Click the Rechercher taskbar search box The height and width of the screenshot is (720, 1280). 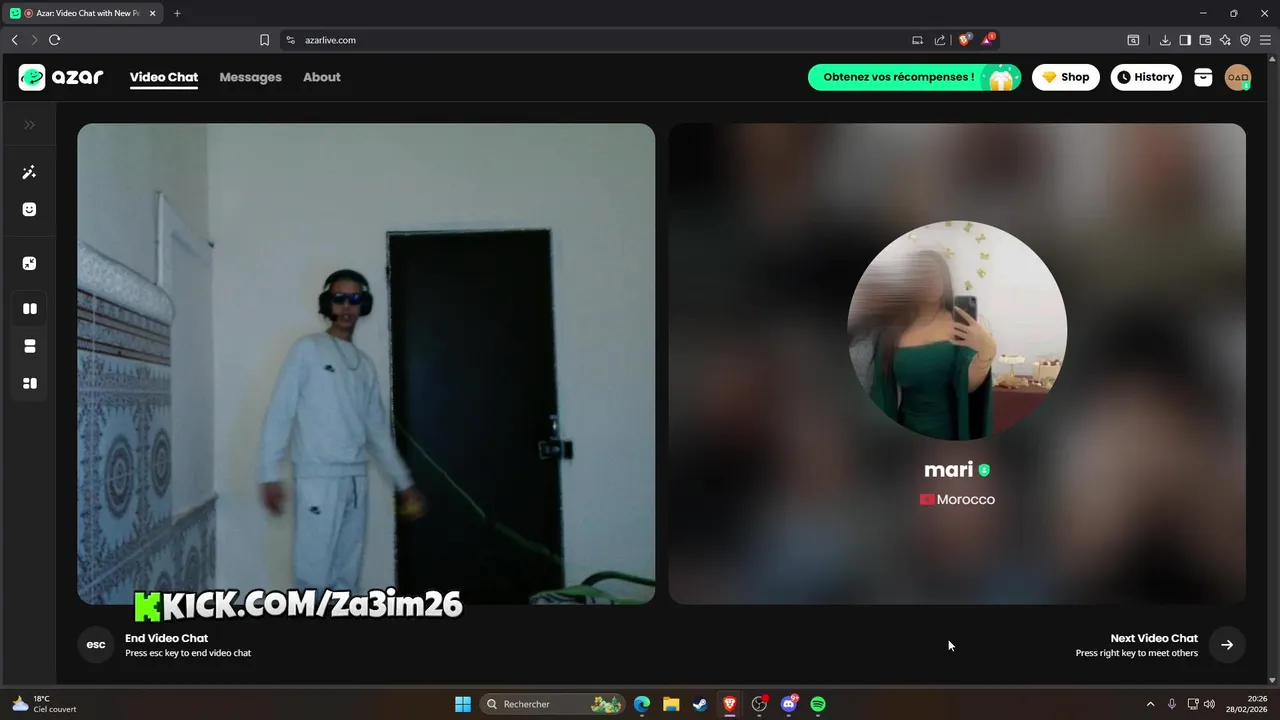coord(552,704)
